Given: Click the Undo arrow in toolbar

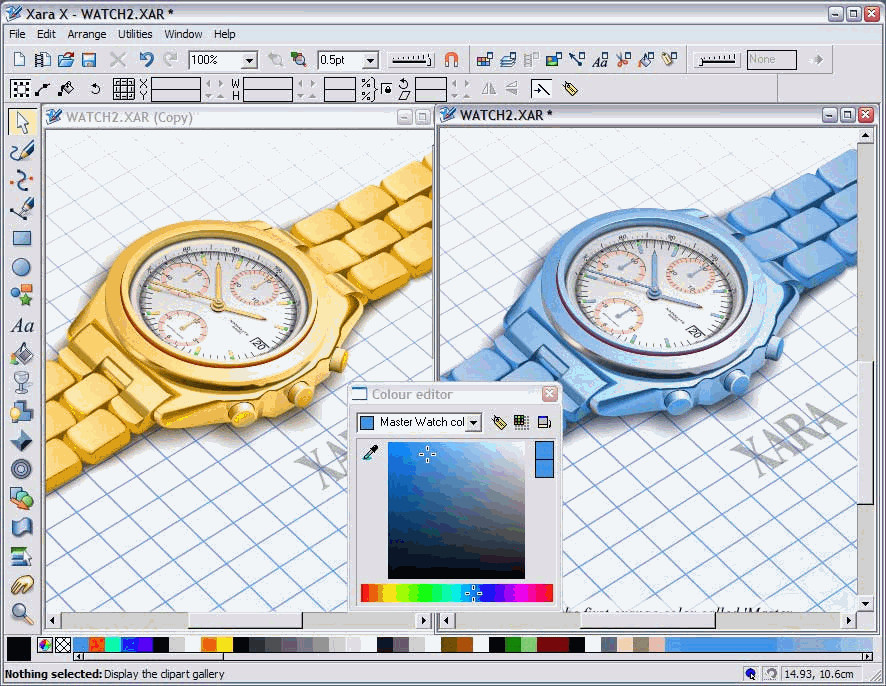Looking at the screenshot, I should coord(147,60).
